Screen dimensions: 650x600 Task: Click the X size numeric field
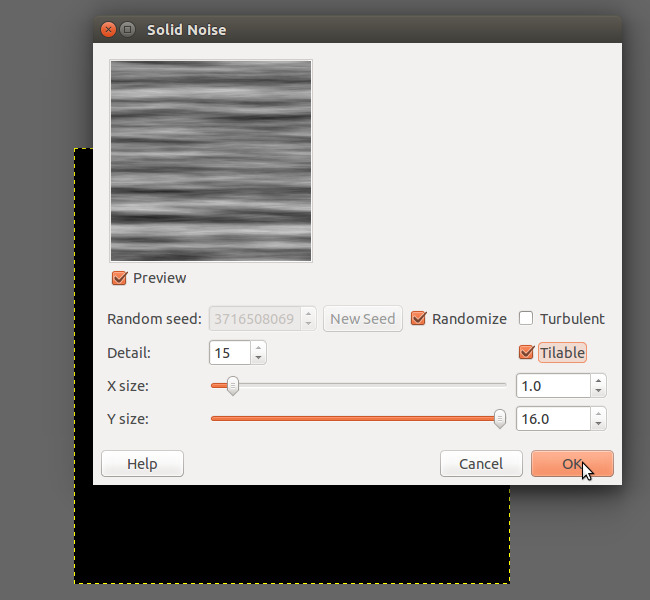click(x=553, y=386)
